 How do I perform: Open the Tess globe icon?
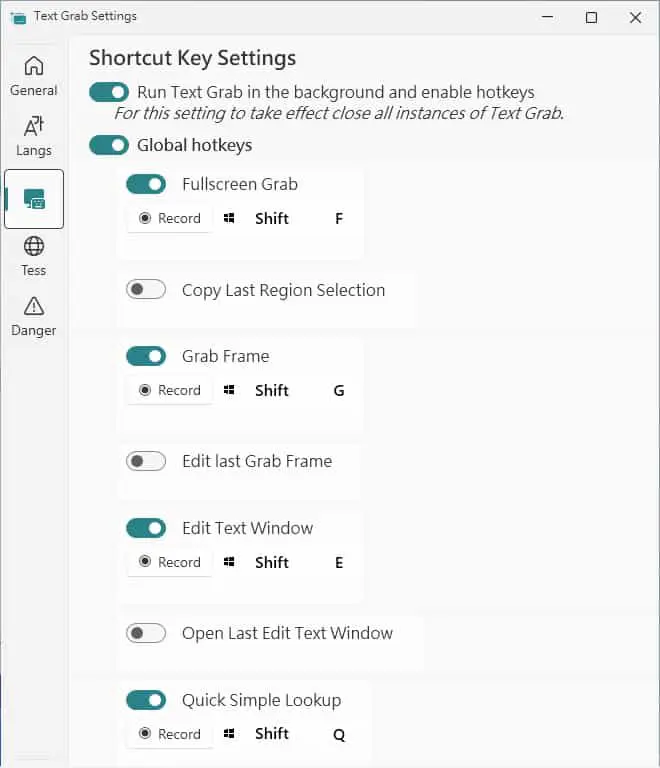(x=34, y=246)
